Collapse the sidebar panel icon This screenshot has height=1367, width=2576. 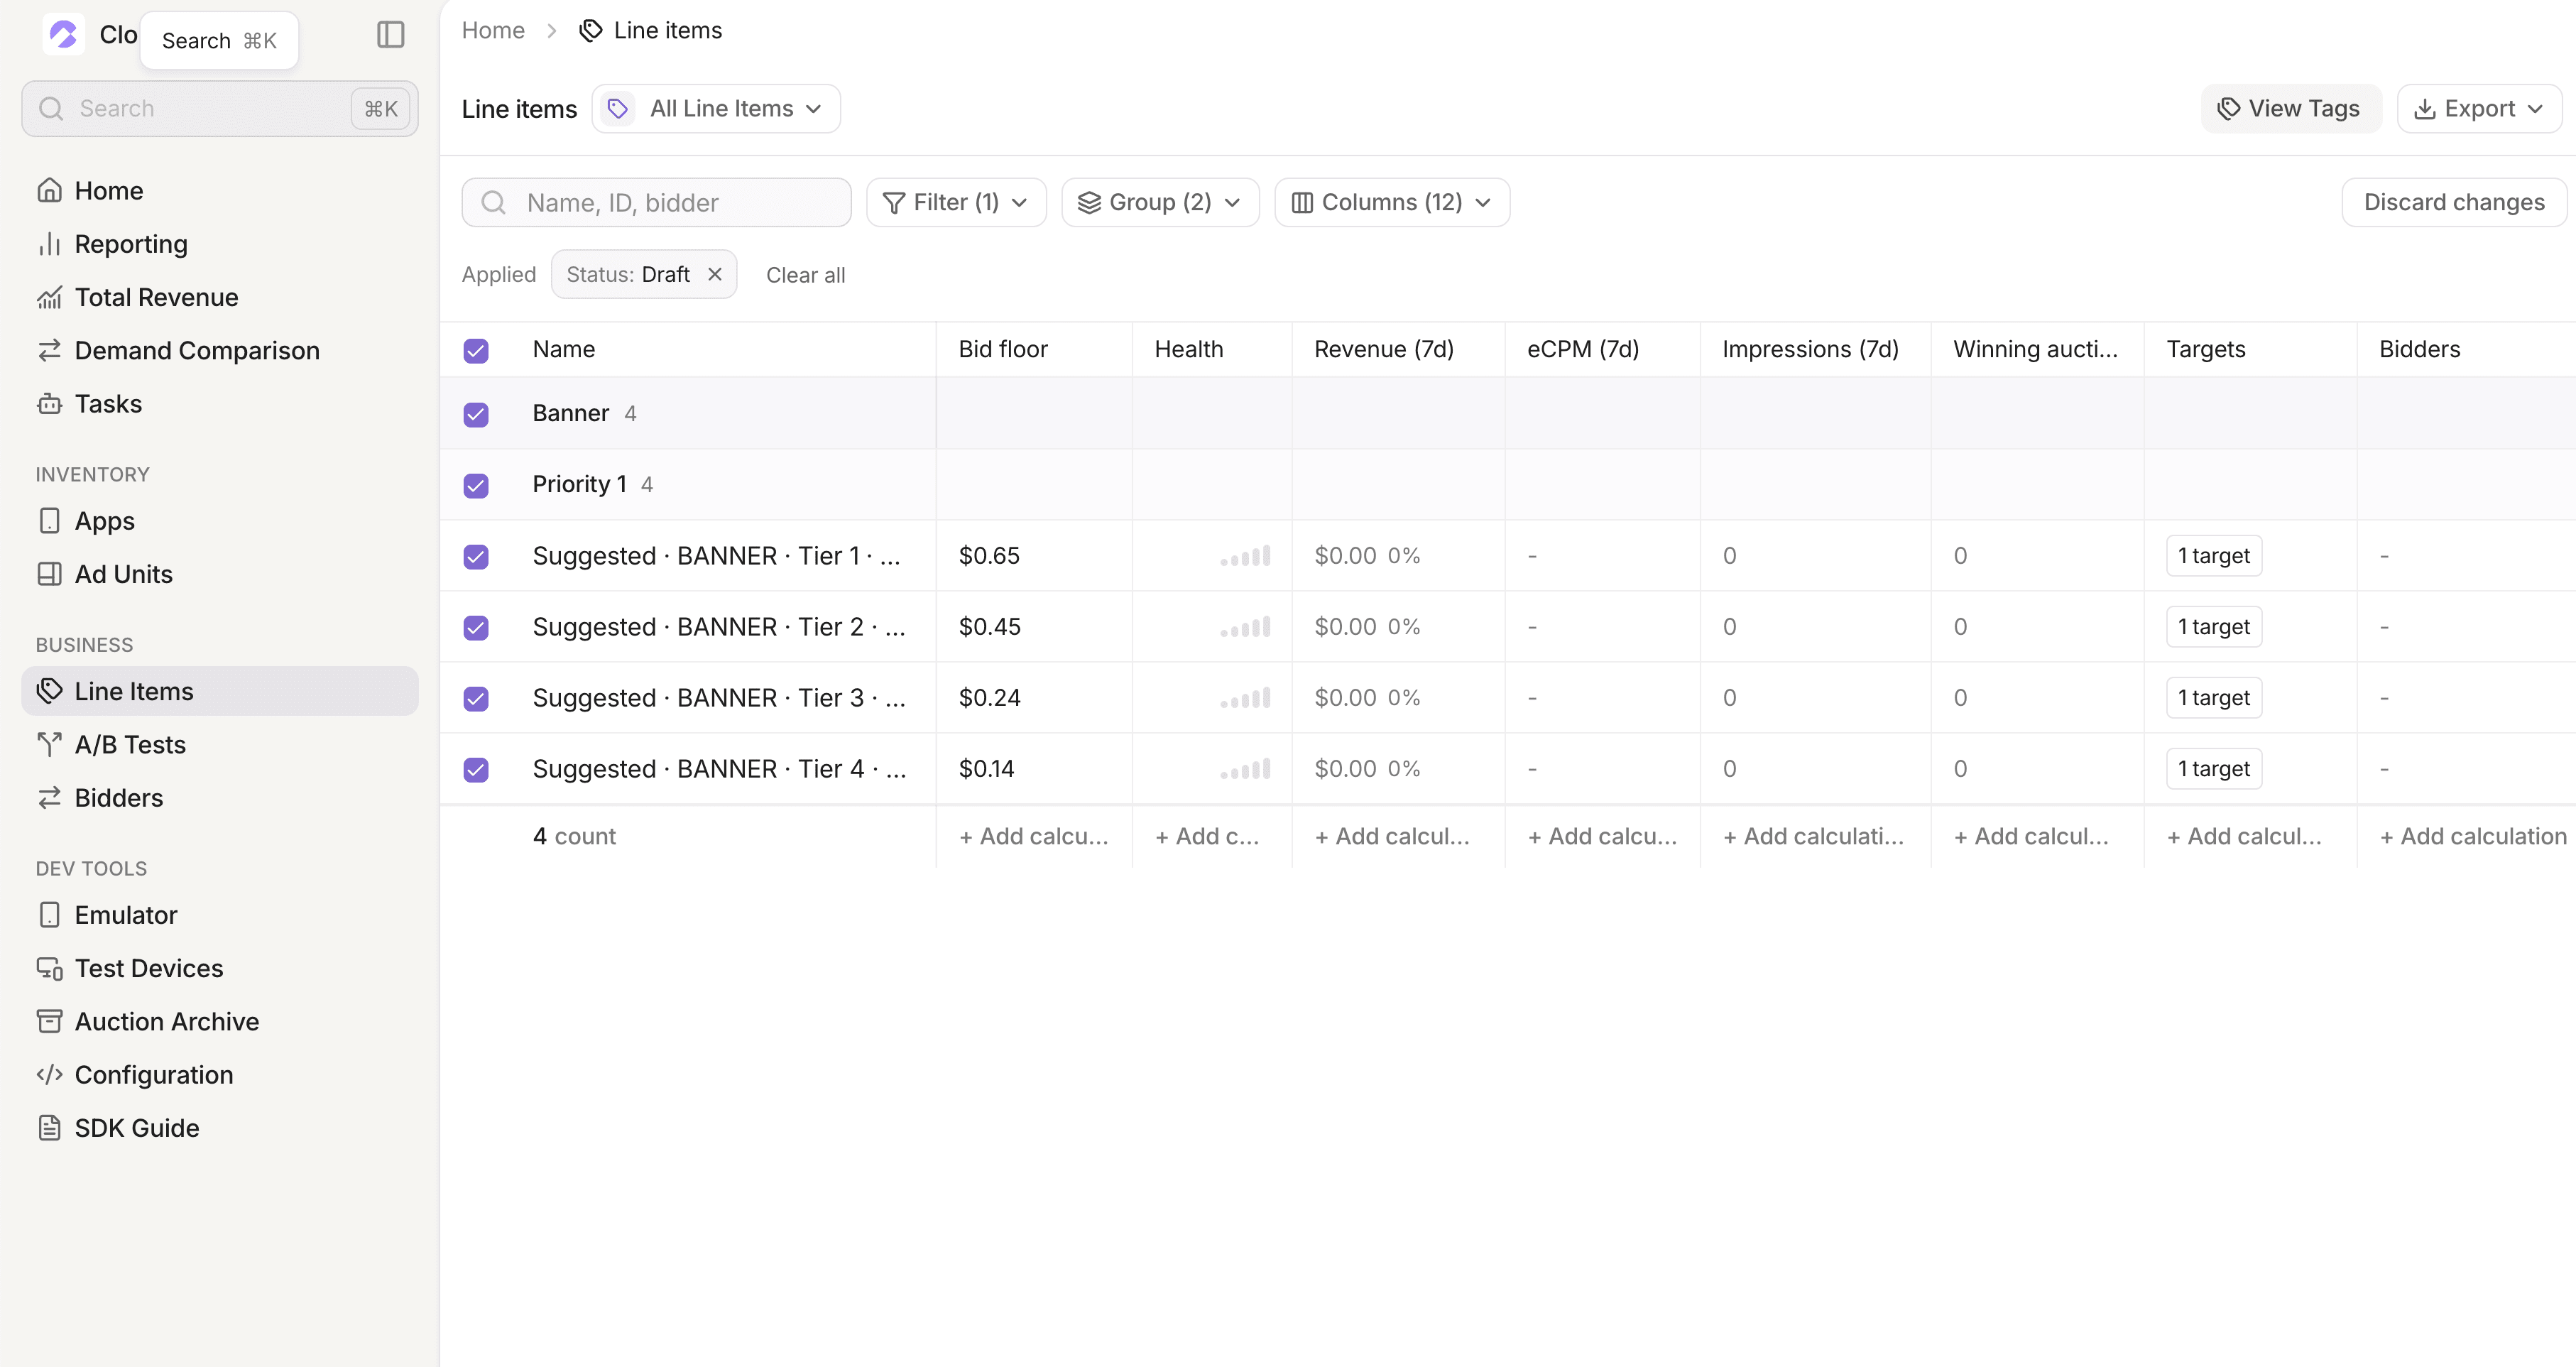point(390,35)
